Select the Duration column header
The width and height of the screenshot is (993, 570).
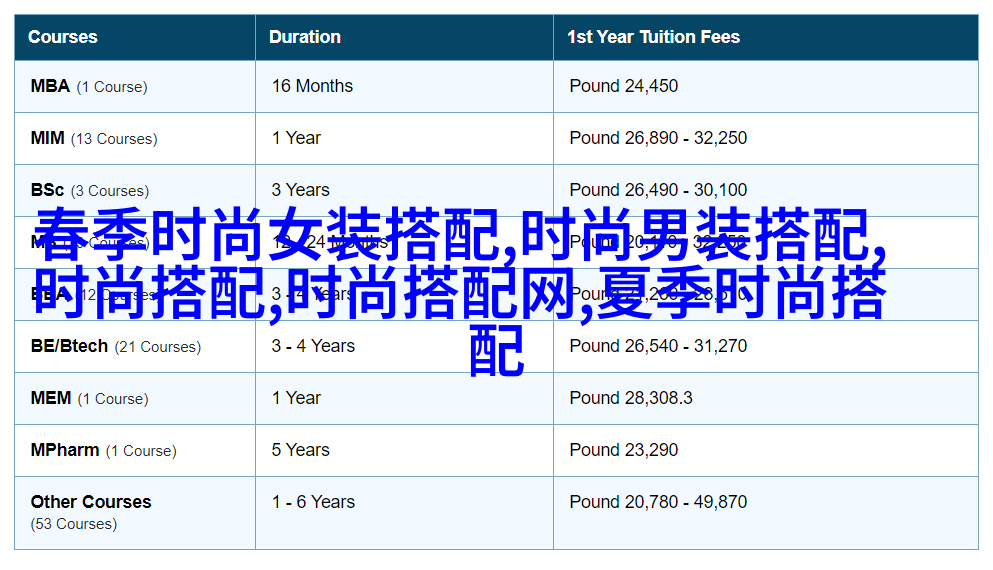(304, 37)
